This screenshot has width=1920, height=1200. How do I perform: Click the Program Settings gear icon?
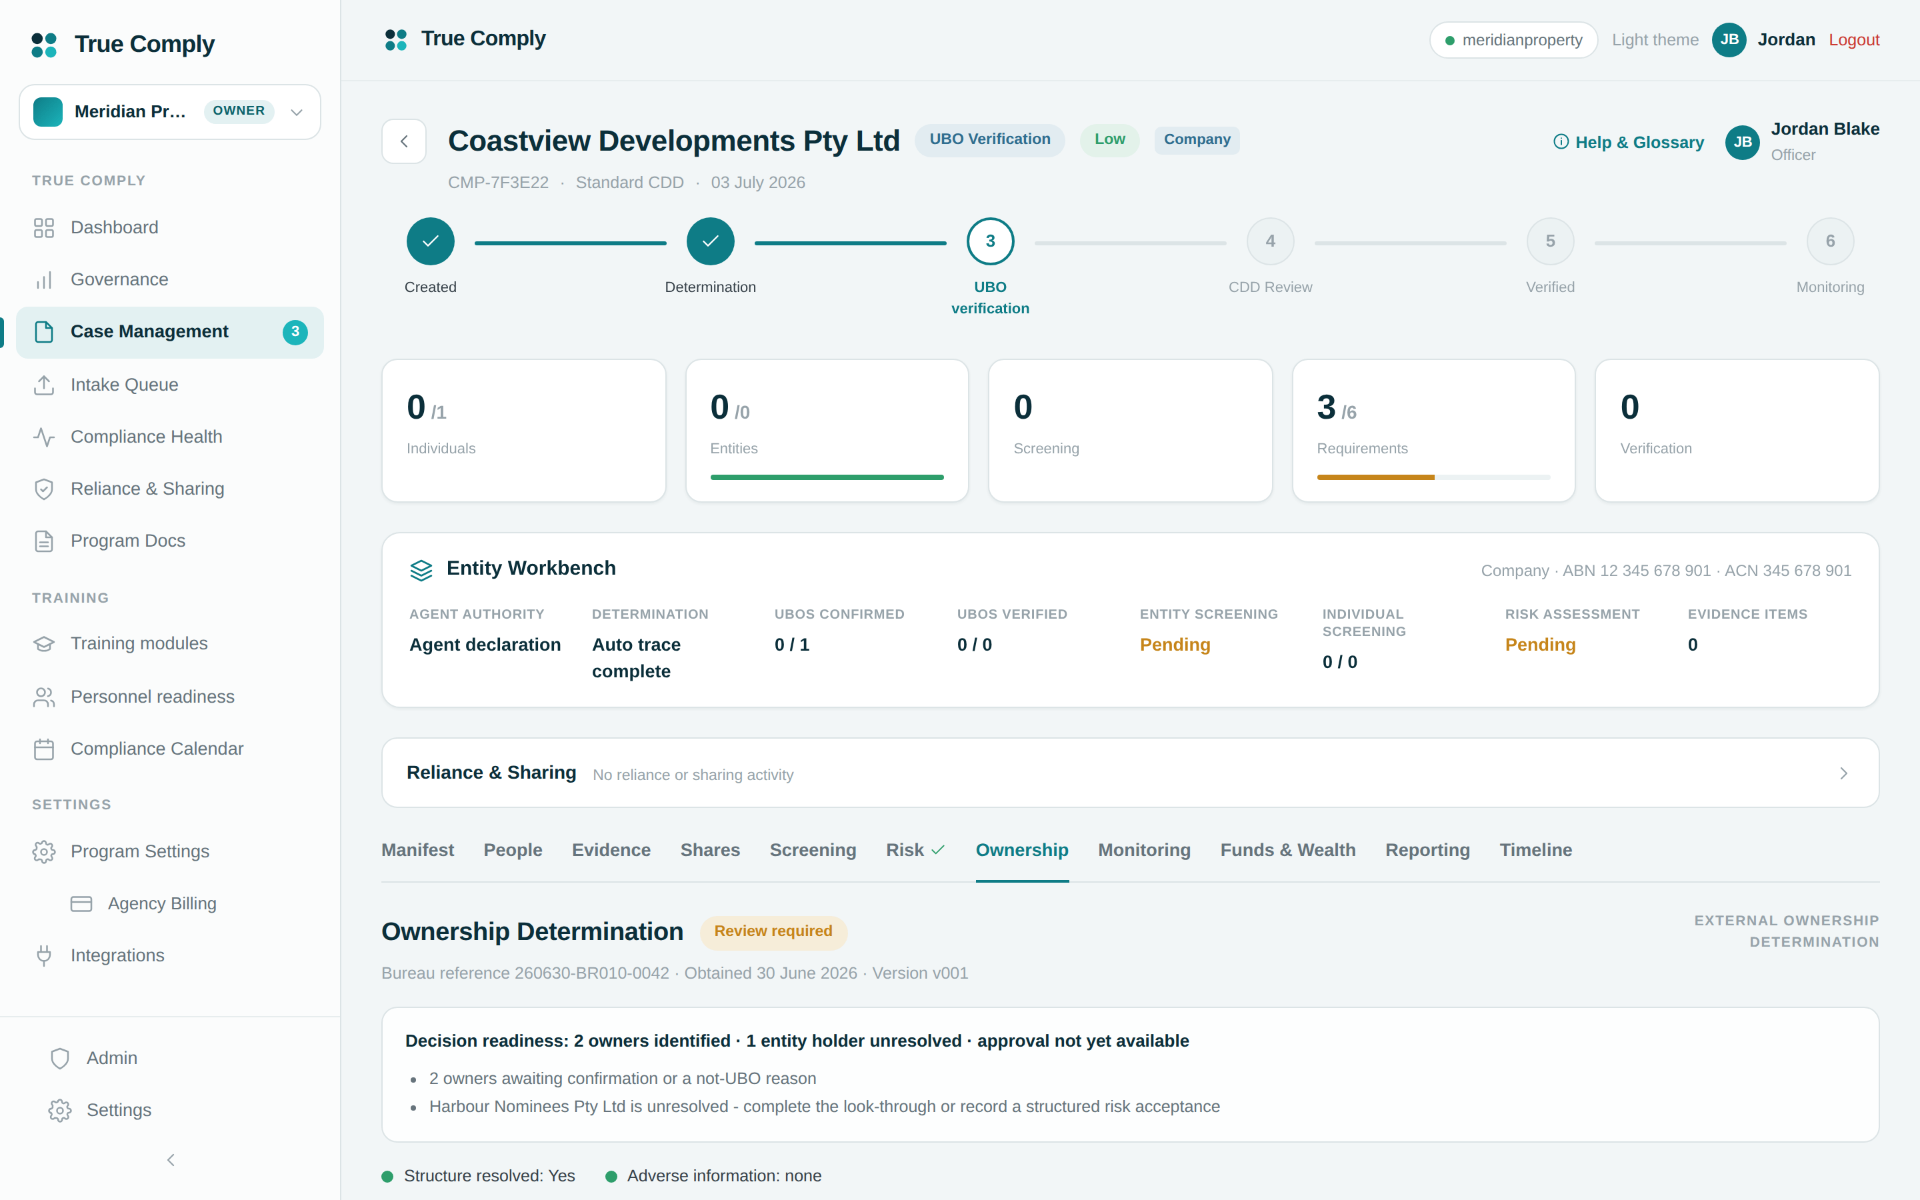point(44,852)
